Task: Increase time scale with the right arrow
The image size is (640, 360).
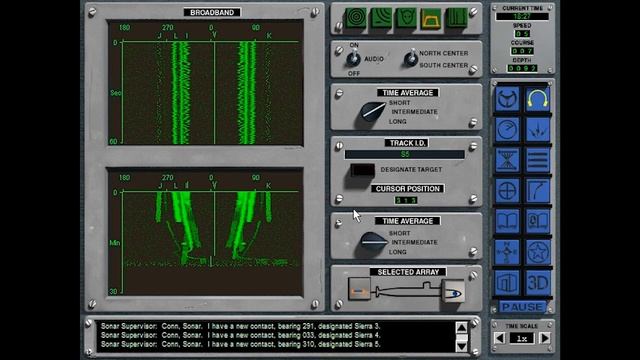Action: pyautogui.click(x=545, y=338)
